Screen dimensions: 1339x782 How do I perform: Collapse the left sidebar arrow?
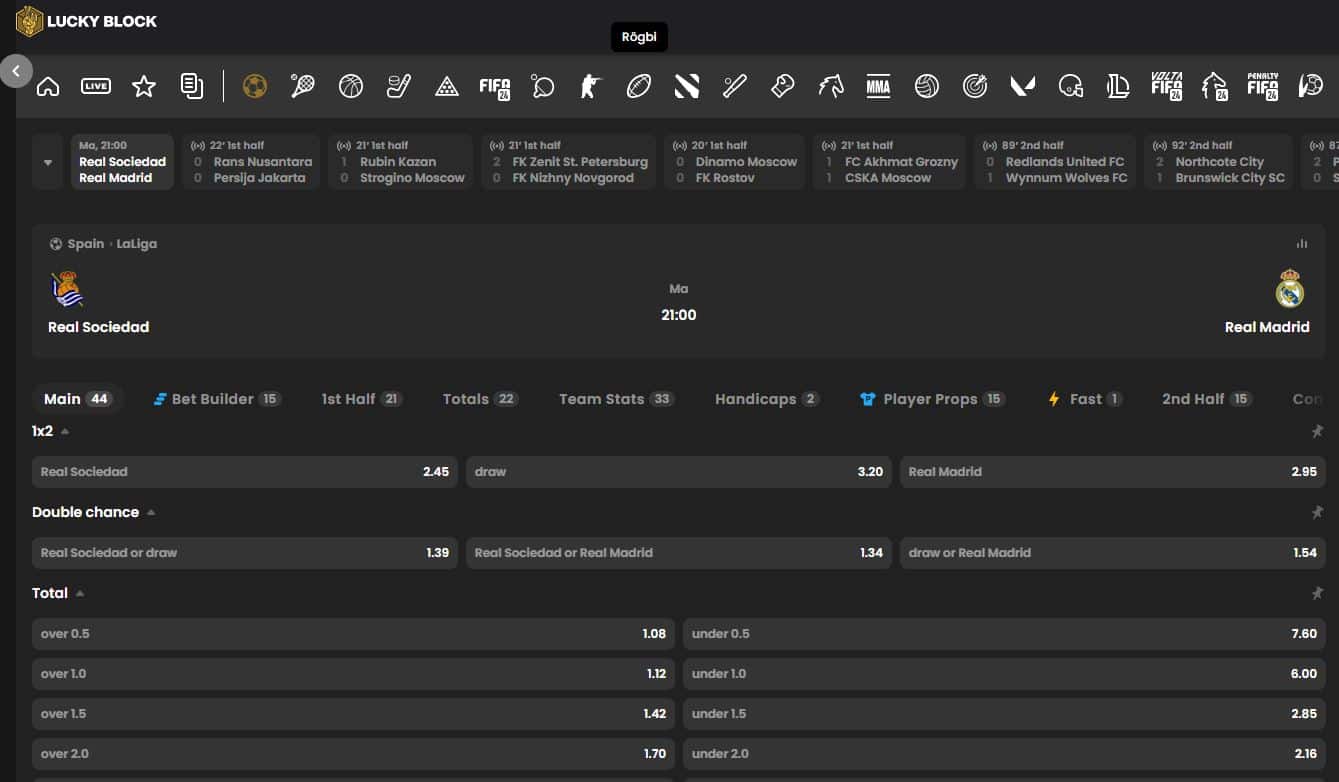(x=16, y=71)
